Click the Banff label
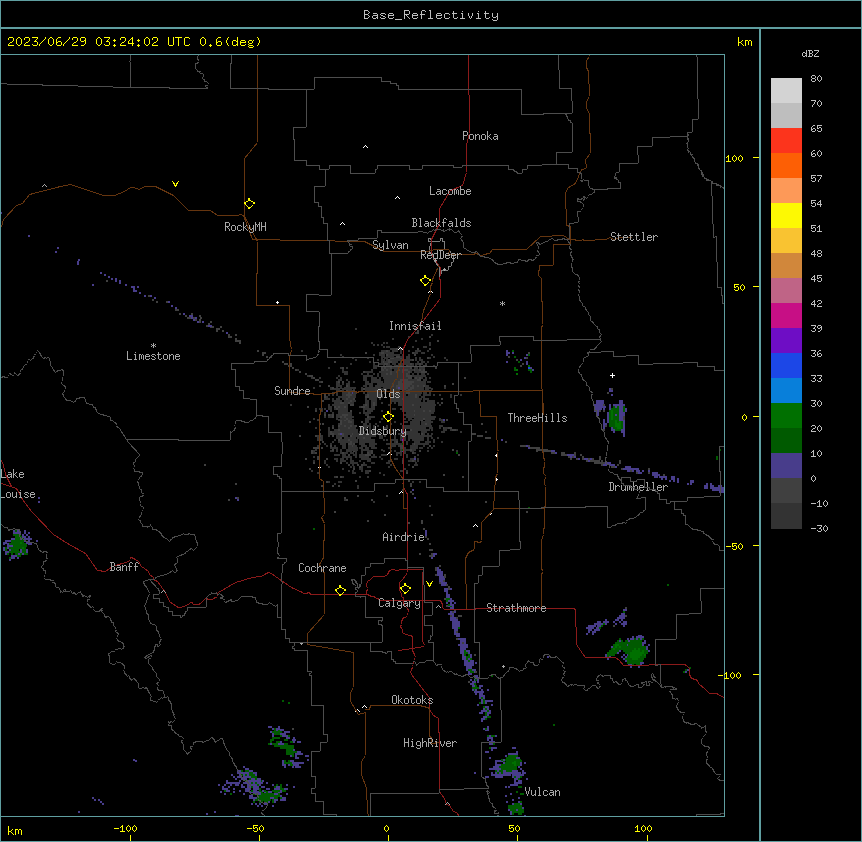The width and height of the screenshot is (862, 842). (x=124, y=567)
